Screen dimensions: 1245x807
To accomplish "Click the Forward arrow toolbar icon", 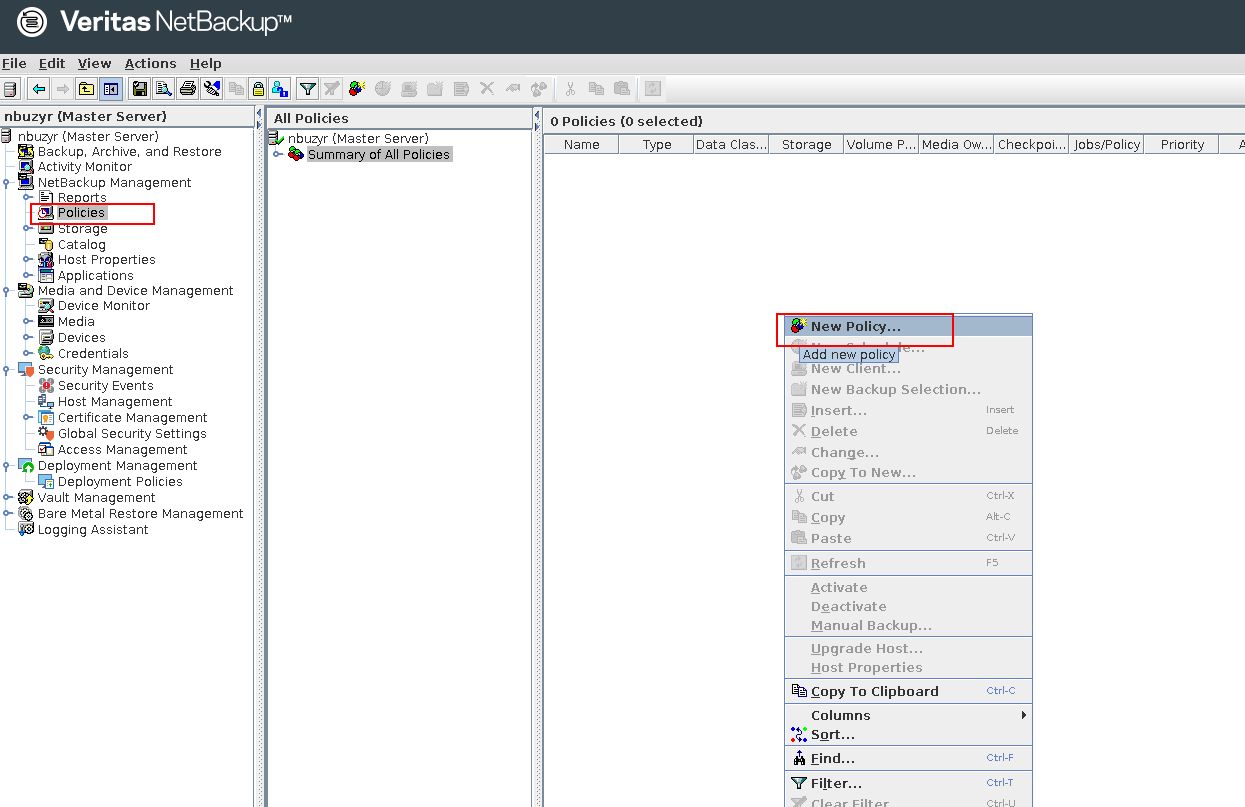I will pyautogui.click(x=62, y=89).
